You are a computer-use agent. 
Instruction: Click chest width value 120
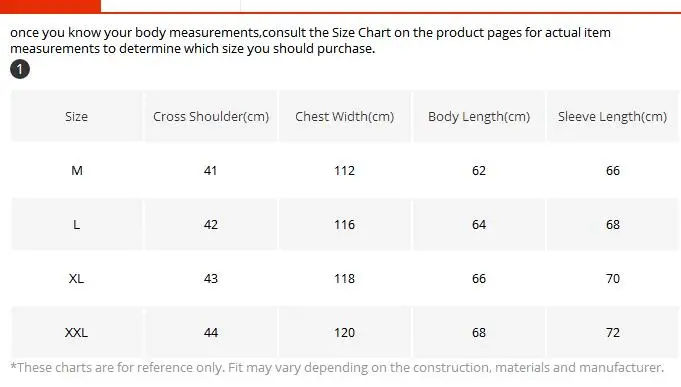(344, 333)
